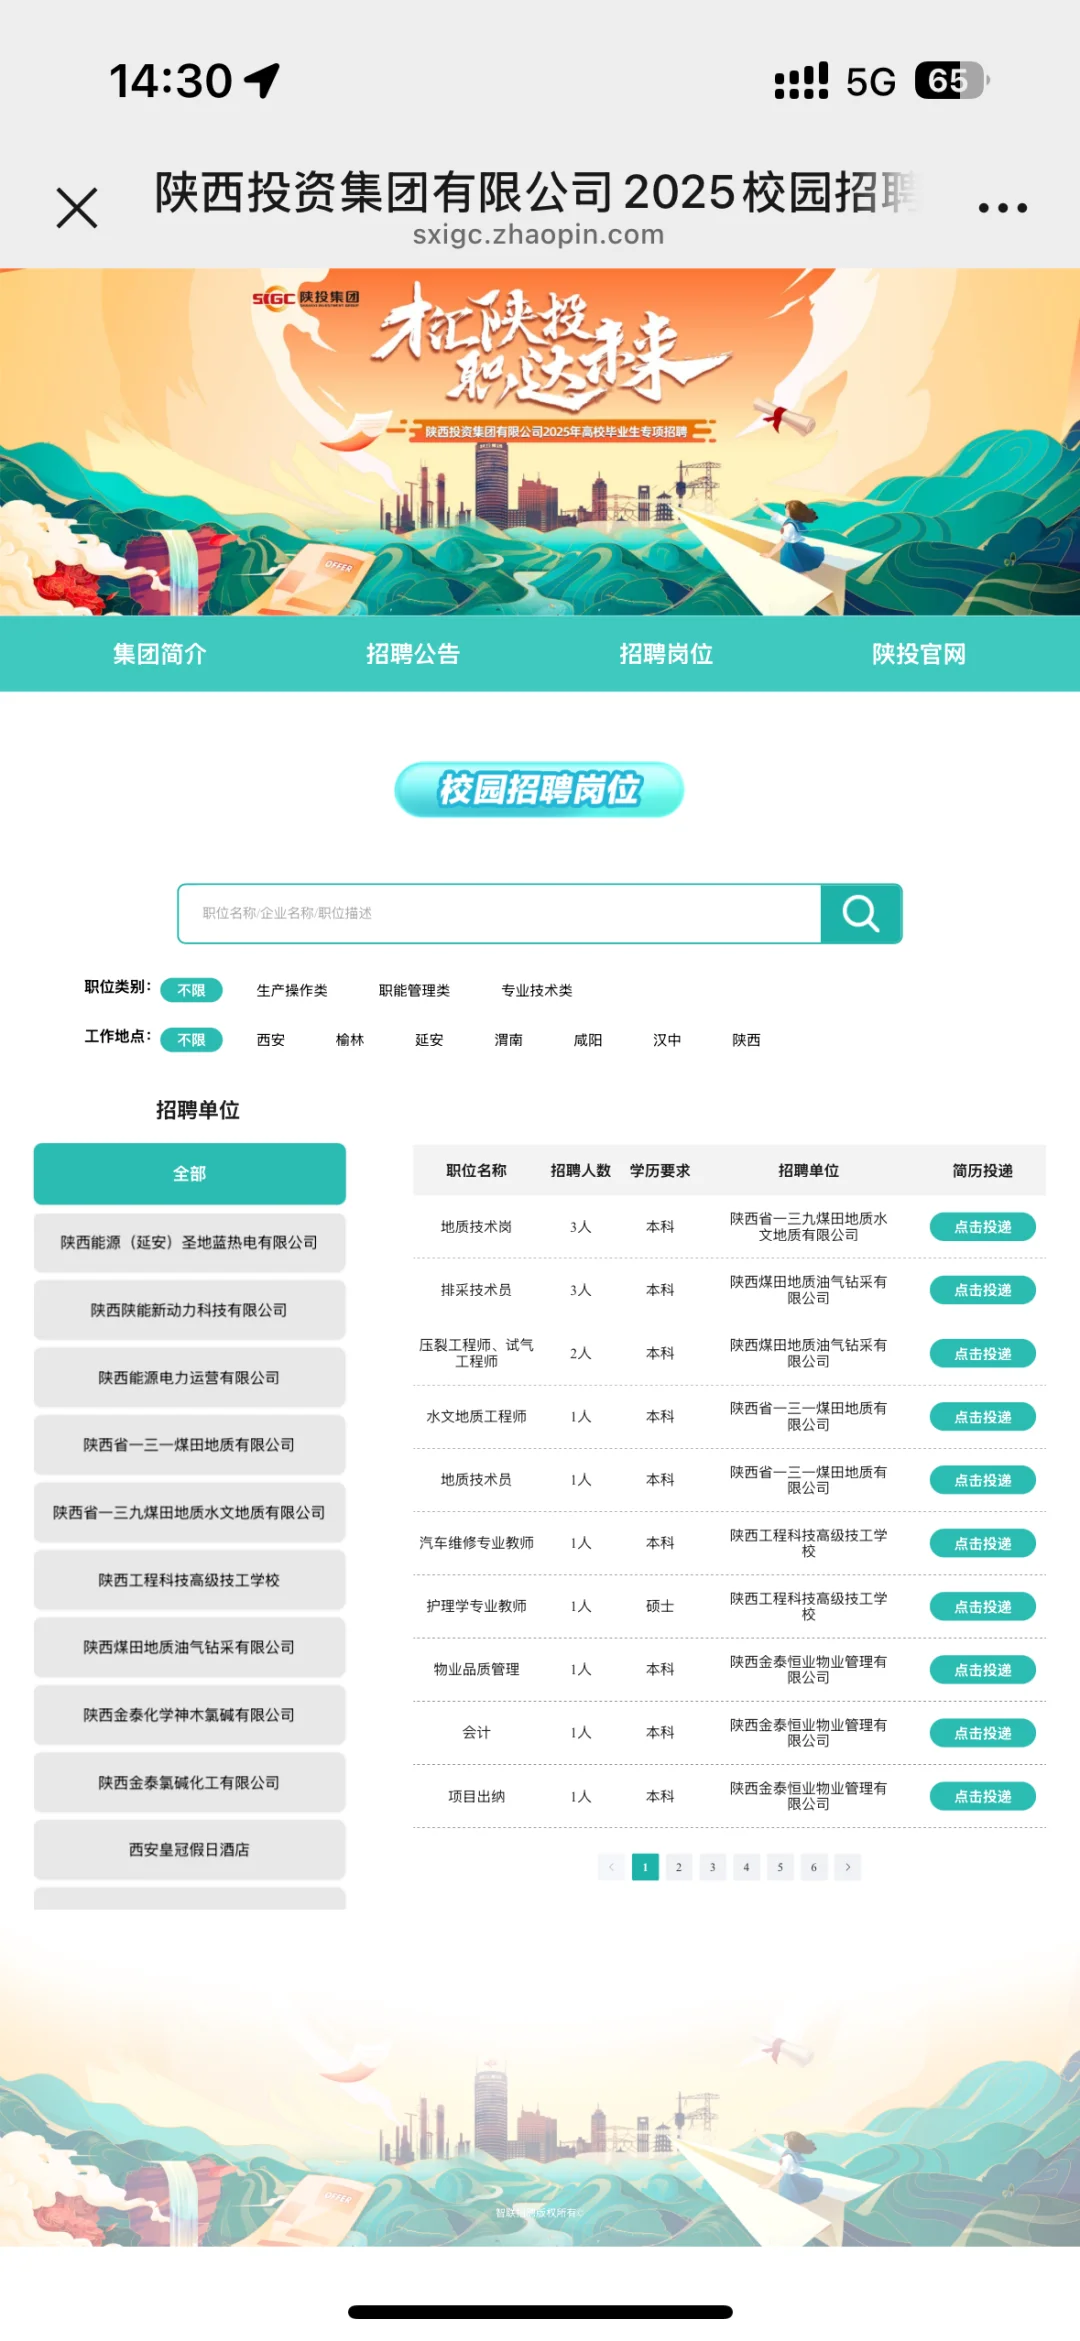Select 不限 for 工作地点 filter
The height and width of the screenshot is (2341, 1080).
click(x=191, y=1040)
